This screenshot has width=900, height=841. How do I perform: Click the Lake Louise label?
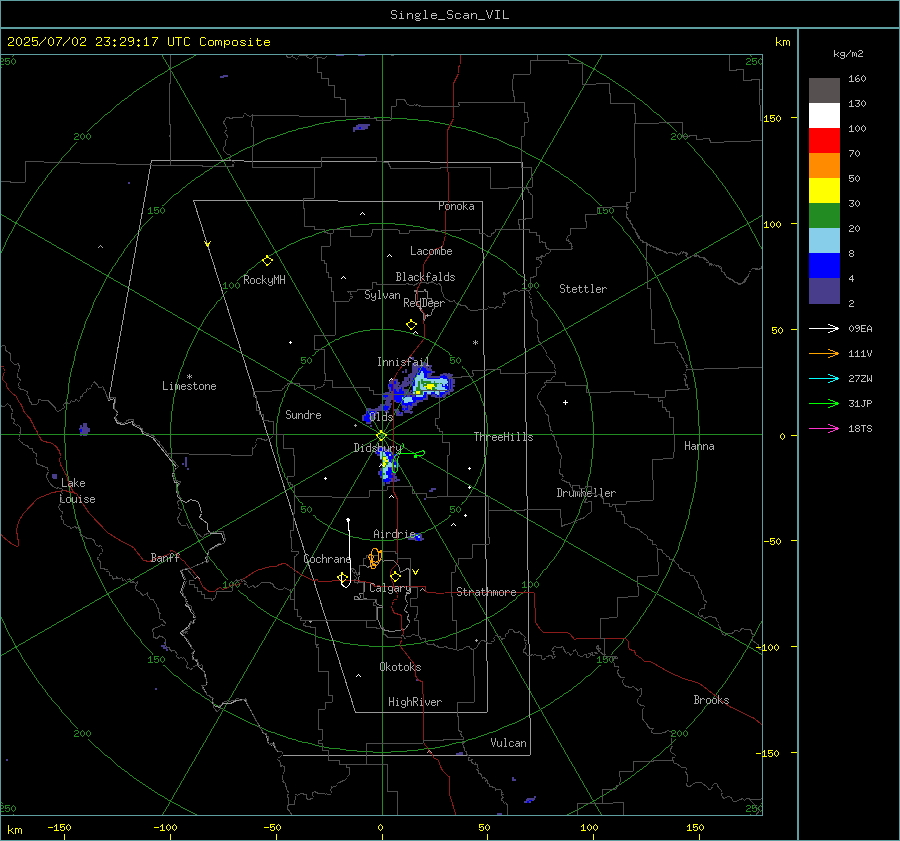77,491
